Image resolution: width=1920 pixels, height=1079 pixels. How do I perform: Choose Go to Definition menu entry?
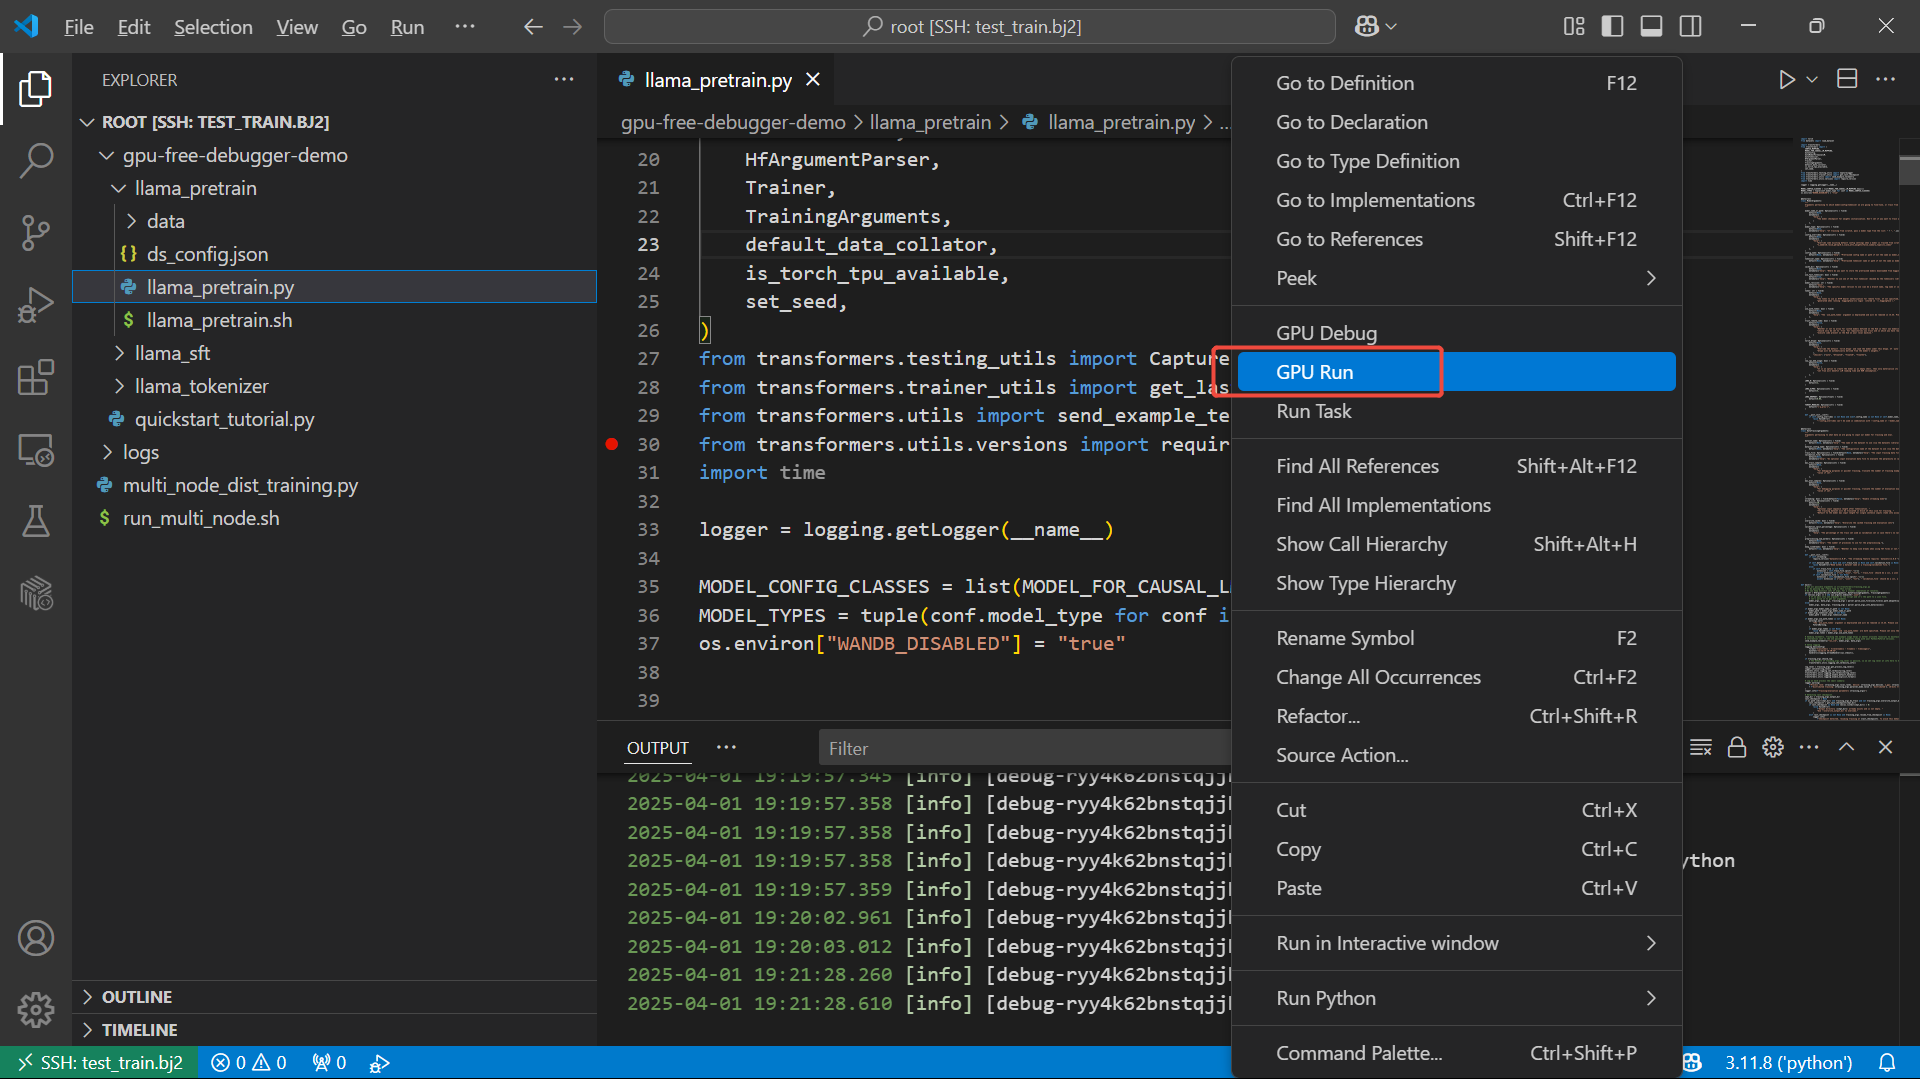(1344, 83)
